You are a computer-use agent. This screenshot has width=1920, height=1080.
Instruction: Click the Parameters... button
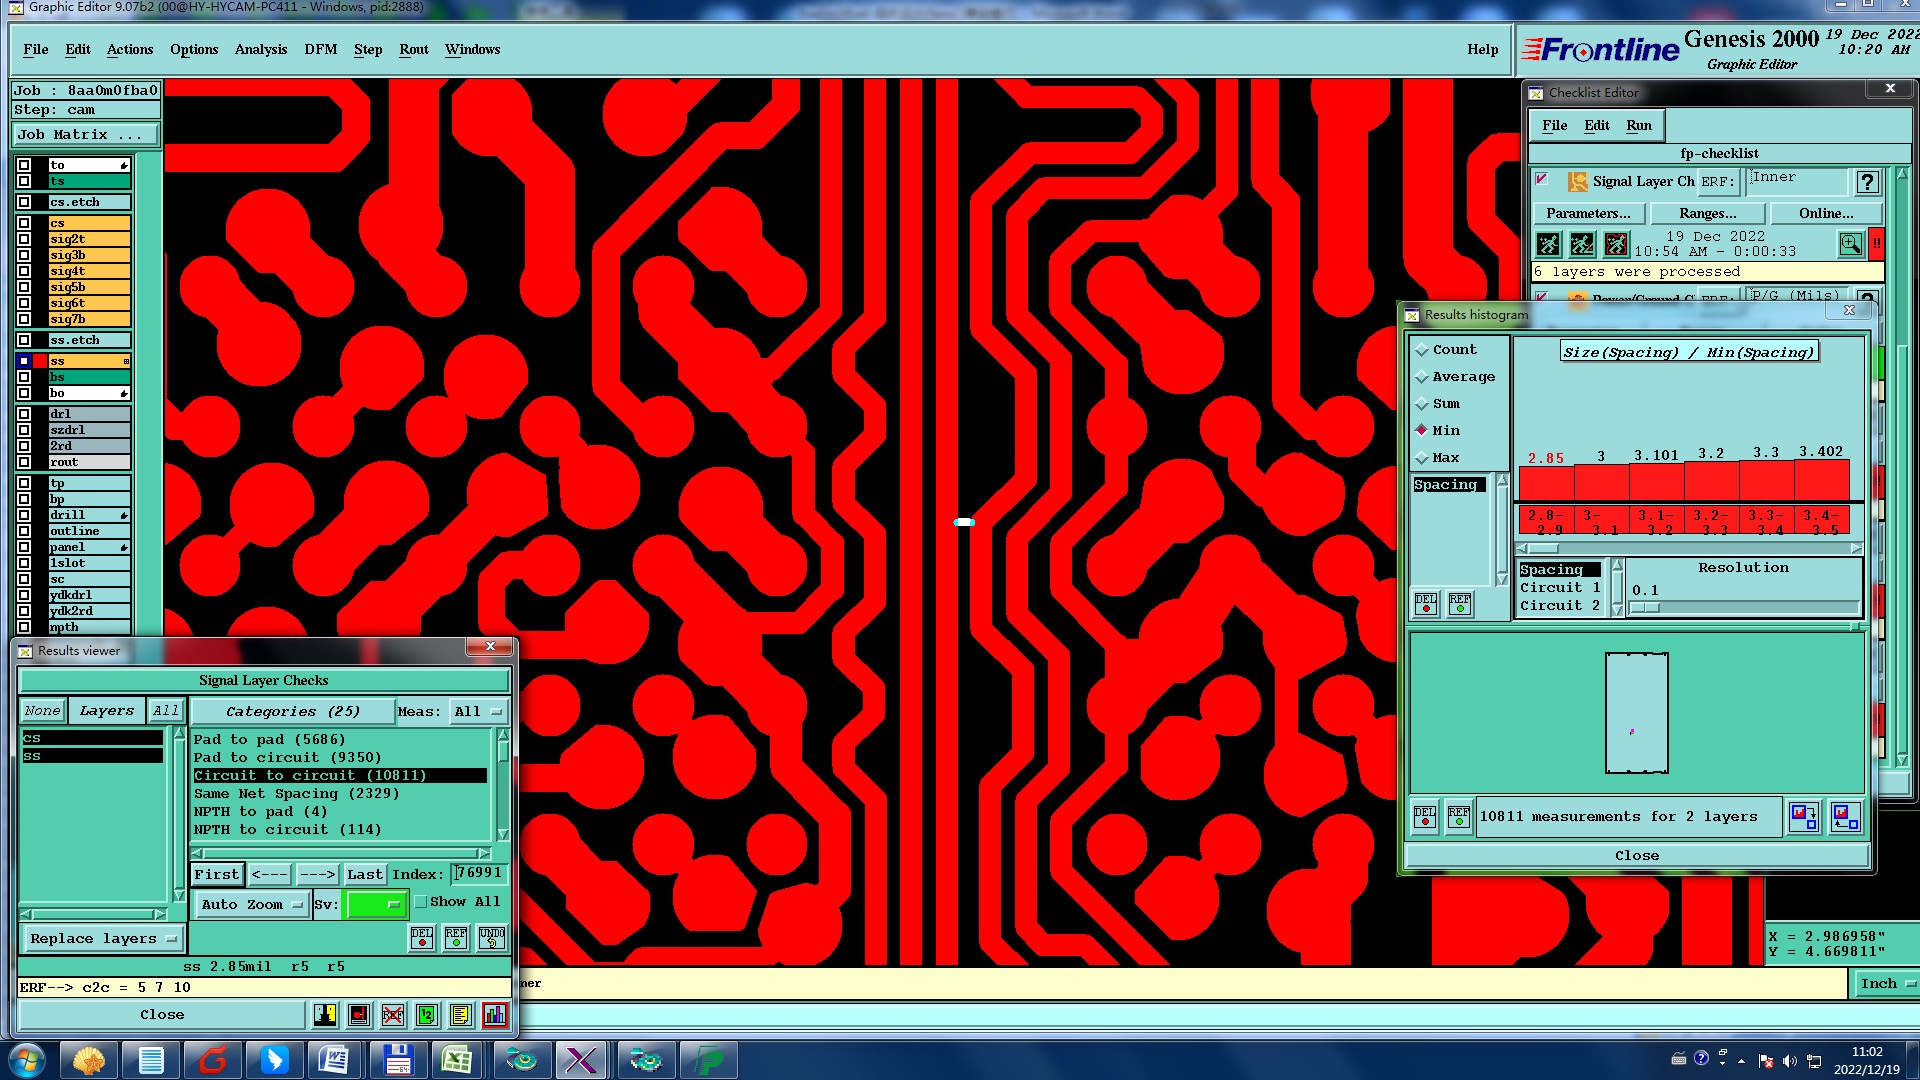(x=1587, y=213)
